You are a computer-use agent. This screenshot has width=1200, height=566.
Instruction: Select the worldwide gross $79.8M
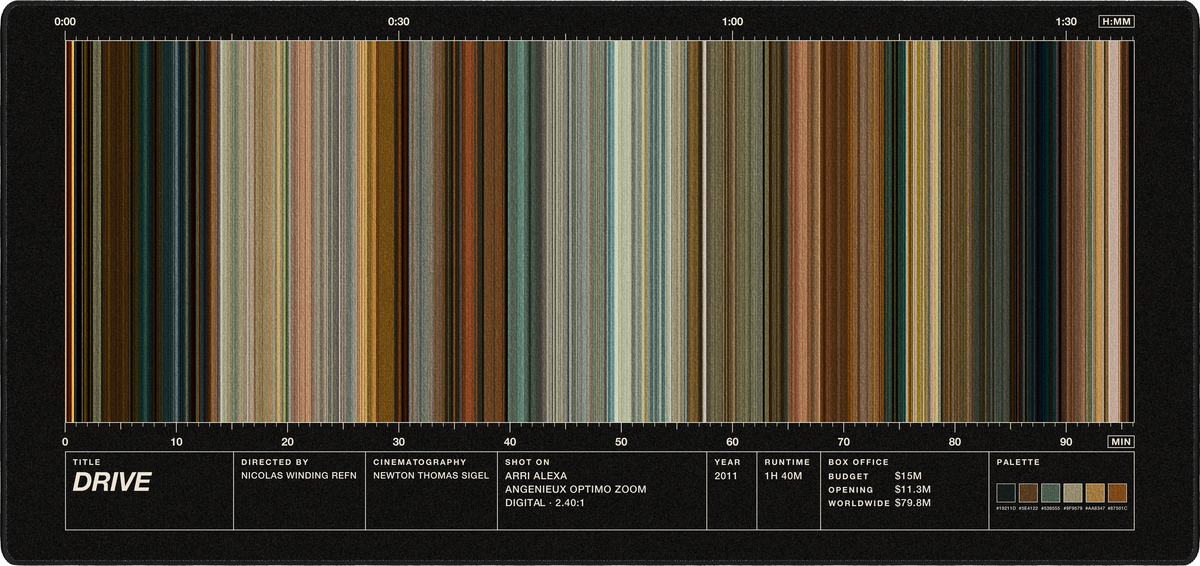[x=913, y=503]
